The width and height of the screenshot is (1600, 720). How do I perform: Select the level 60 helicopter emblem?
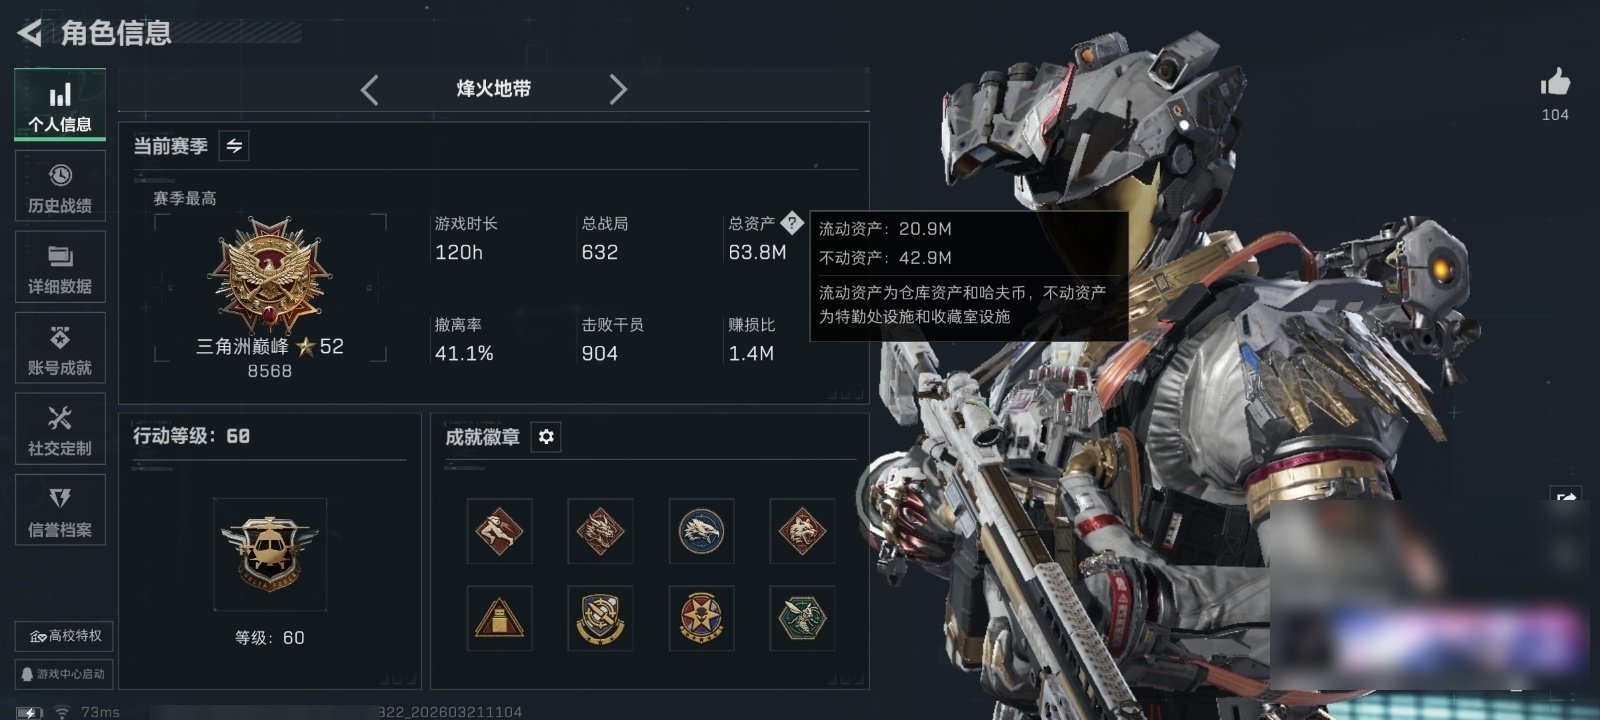pyautogui.click(x=269, y=553)
